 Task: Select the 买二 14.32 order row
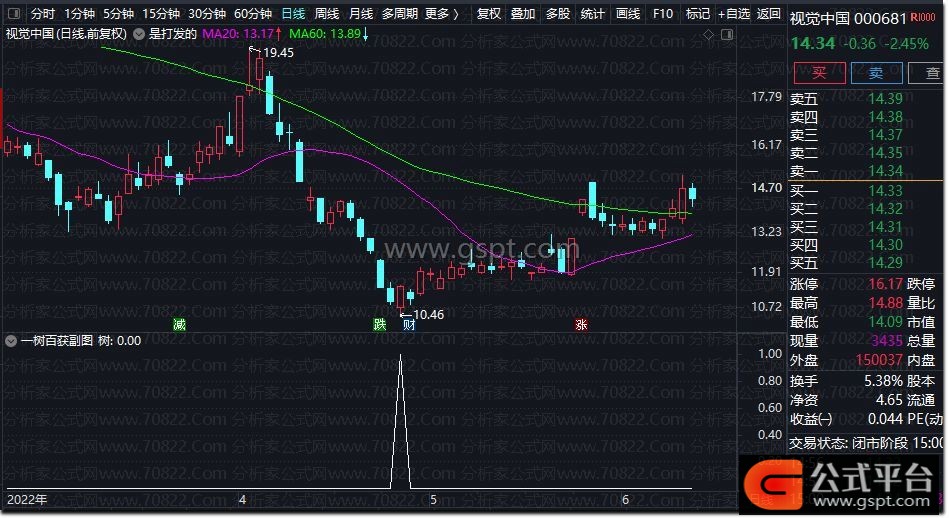click(846, 209)
